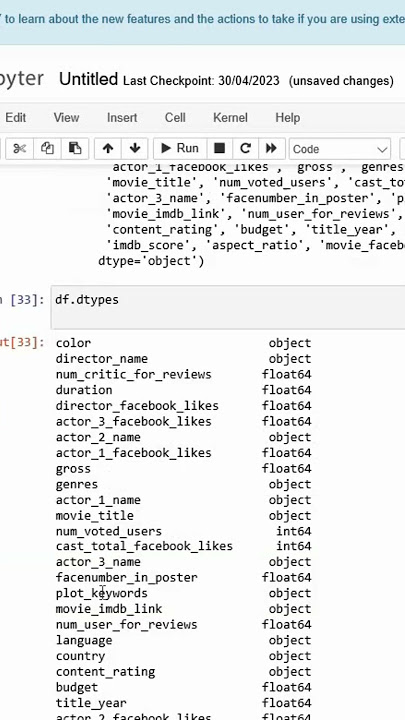Click the Last Checkpoint status text
The width and height of the screenshot is (405, 720).
coord(201,81)
